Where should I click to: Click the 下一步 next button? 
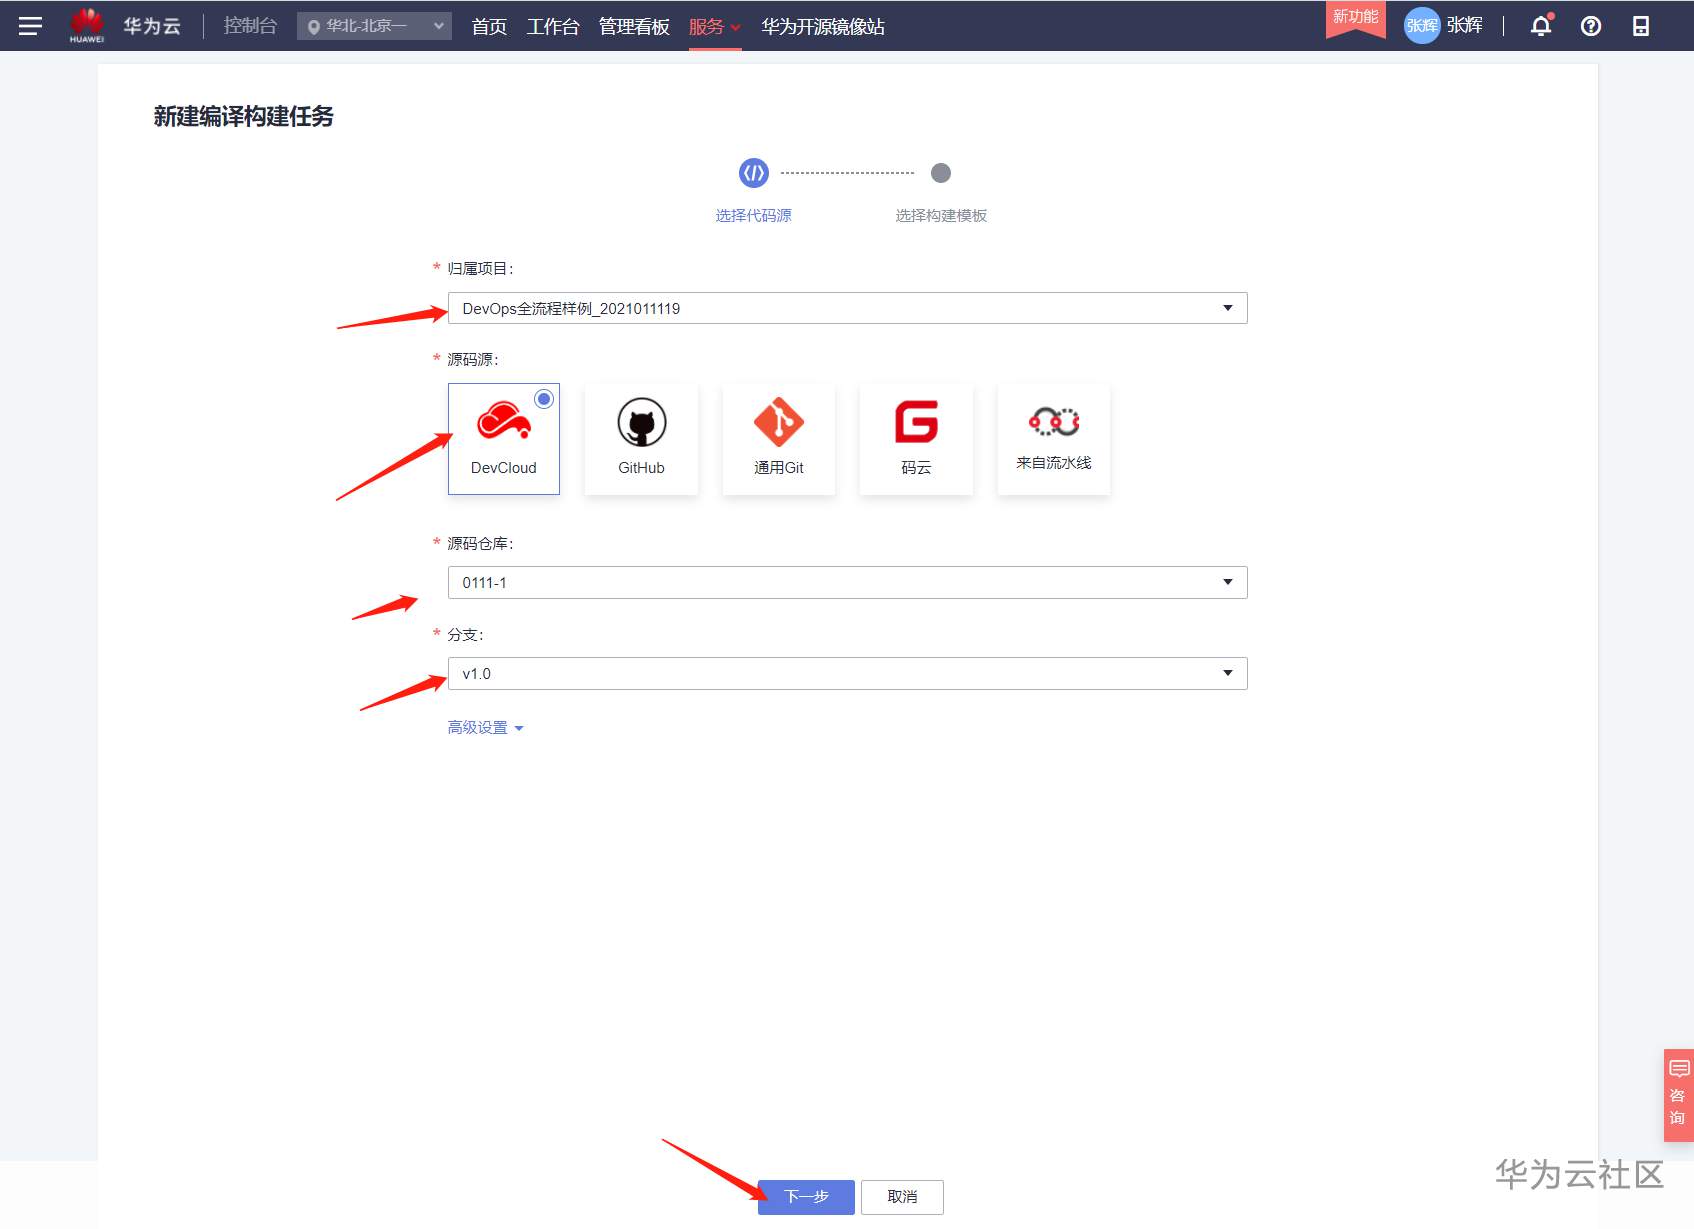click(806, 1197)
